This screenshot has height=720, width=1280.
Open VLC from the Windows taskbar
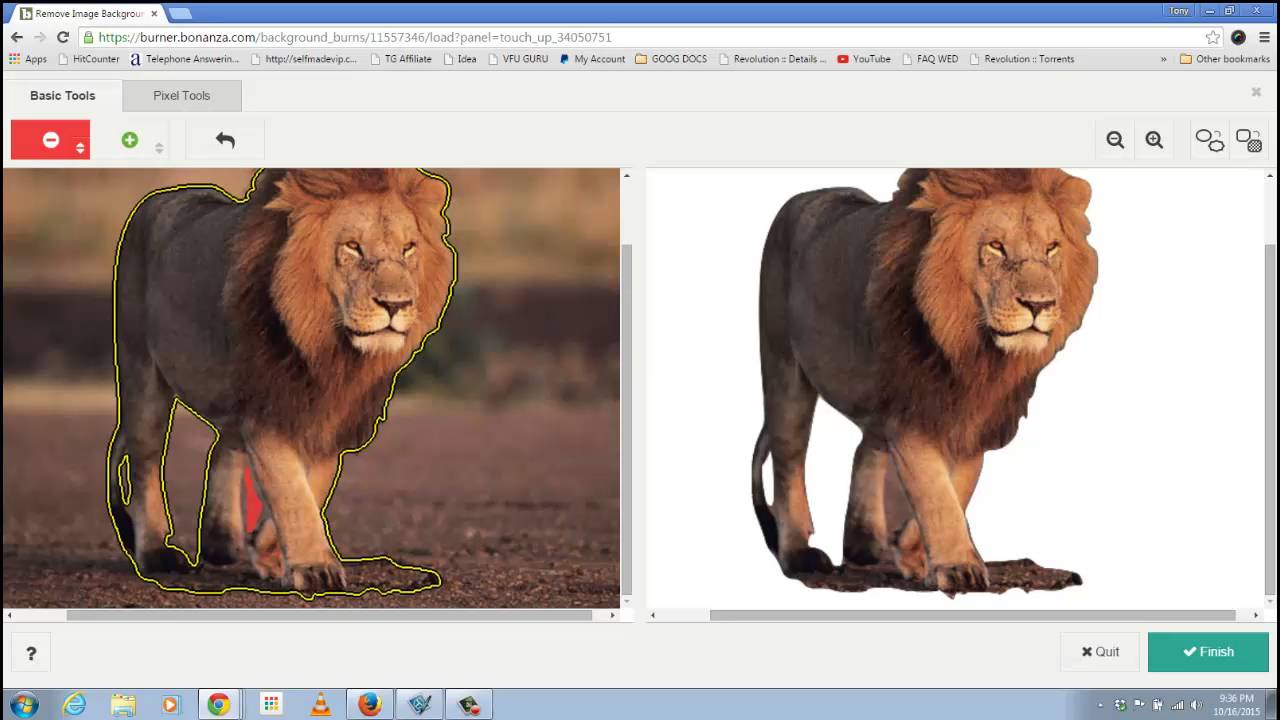point(321,704)
